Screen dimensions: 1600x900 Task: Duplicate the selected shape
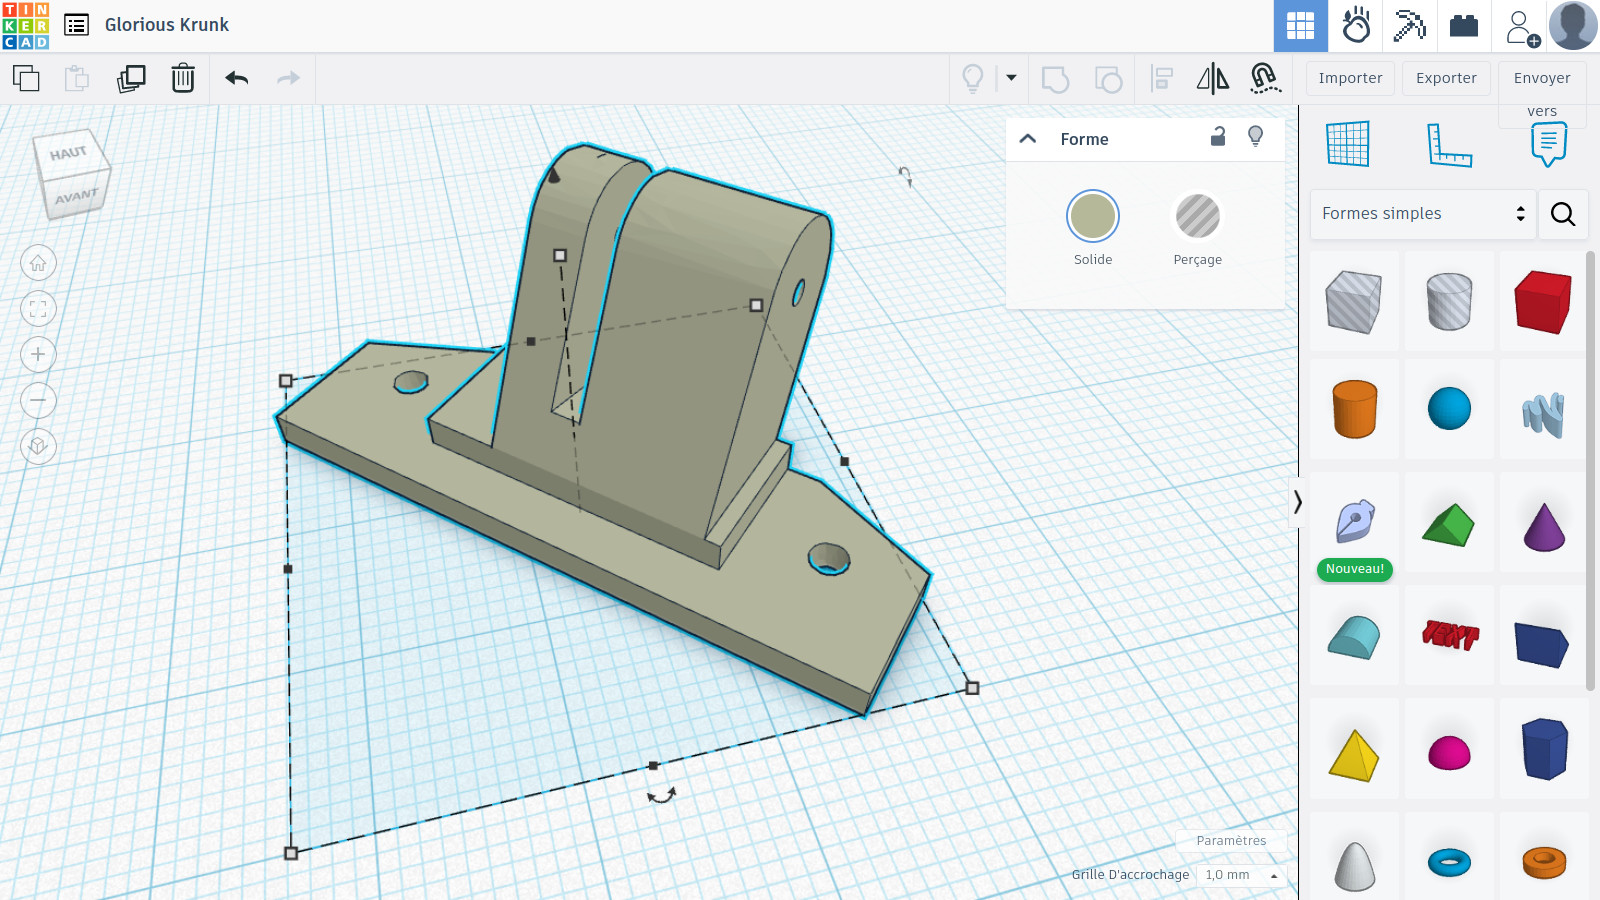point(131,78)
